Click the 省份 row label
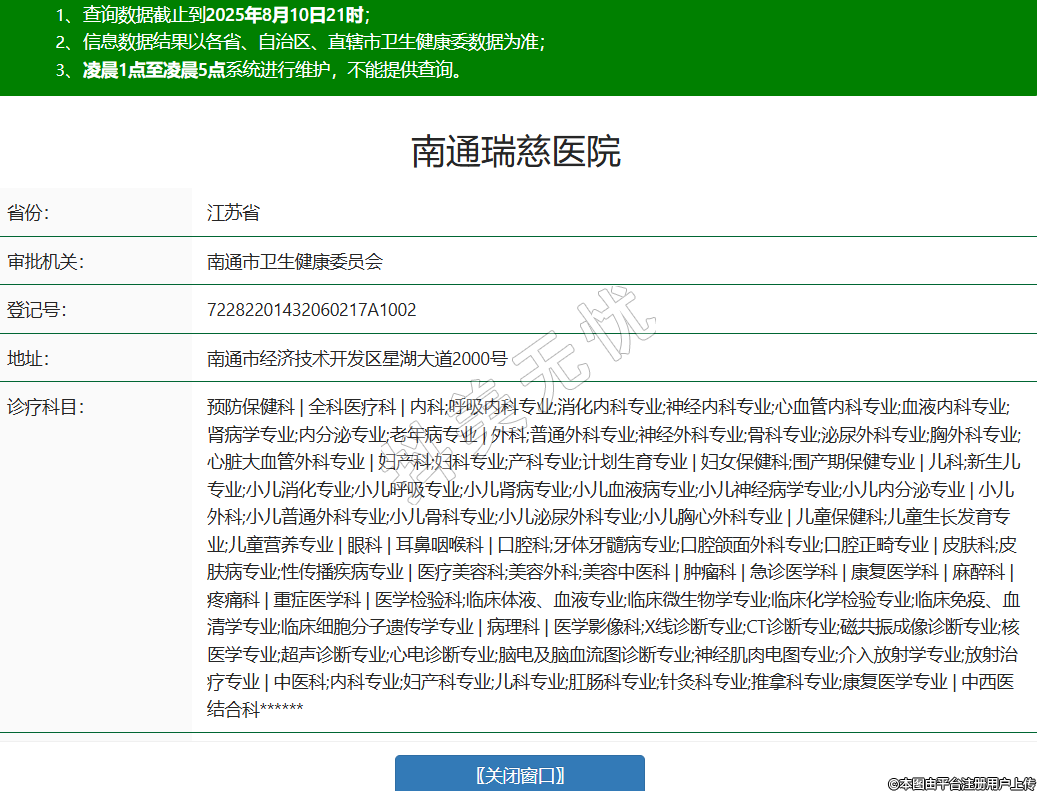 click(28, 213)
